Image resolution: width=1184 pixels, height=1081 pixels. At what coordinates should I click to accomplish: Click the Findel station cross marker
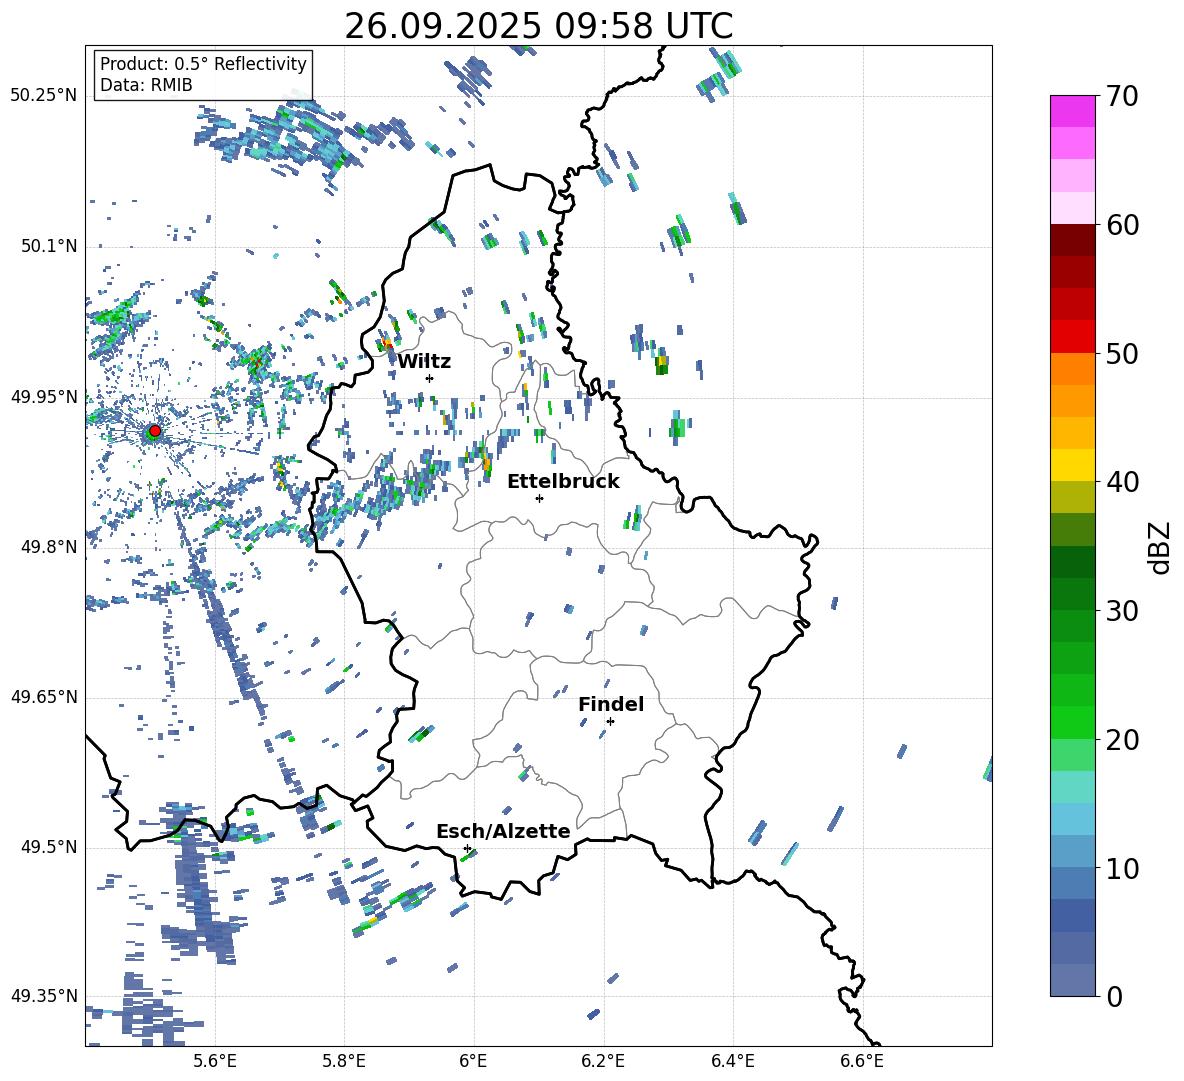point(610,721)
